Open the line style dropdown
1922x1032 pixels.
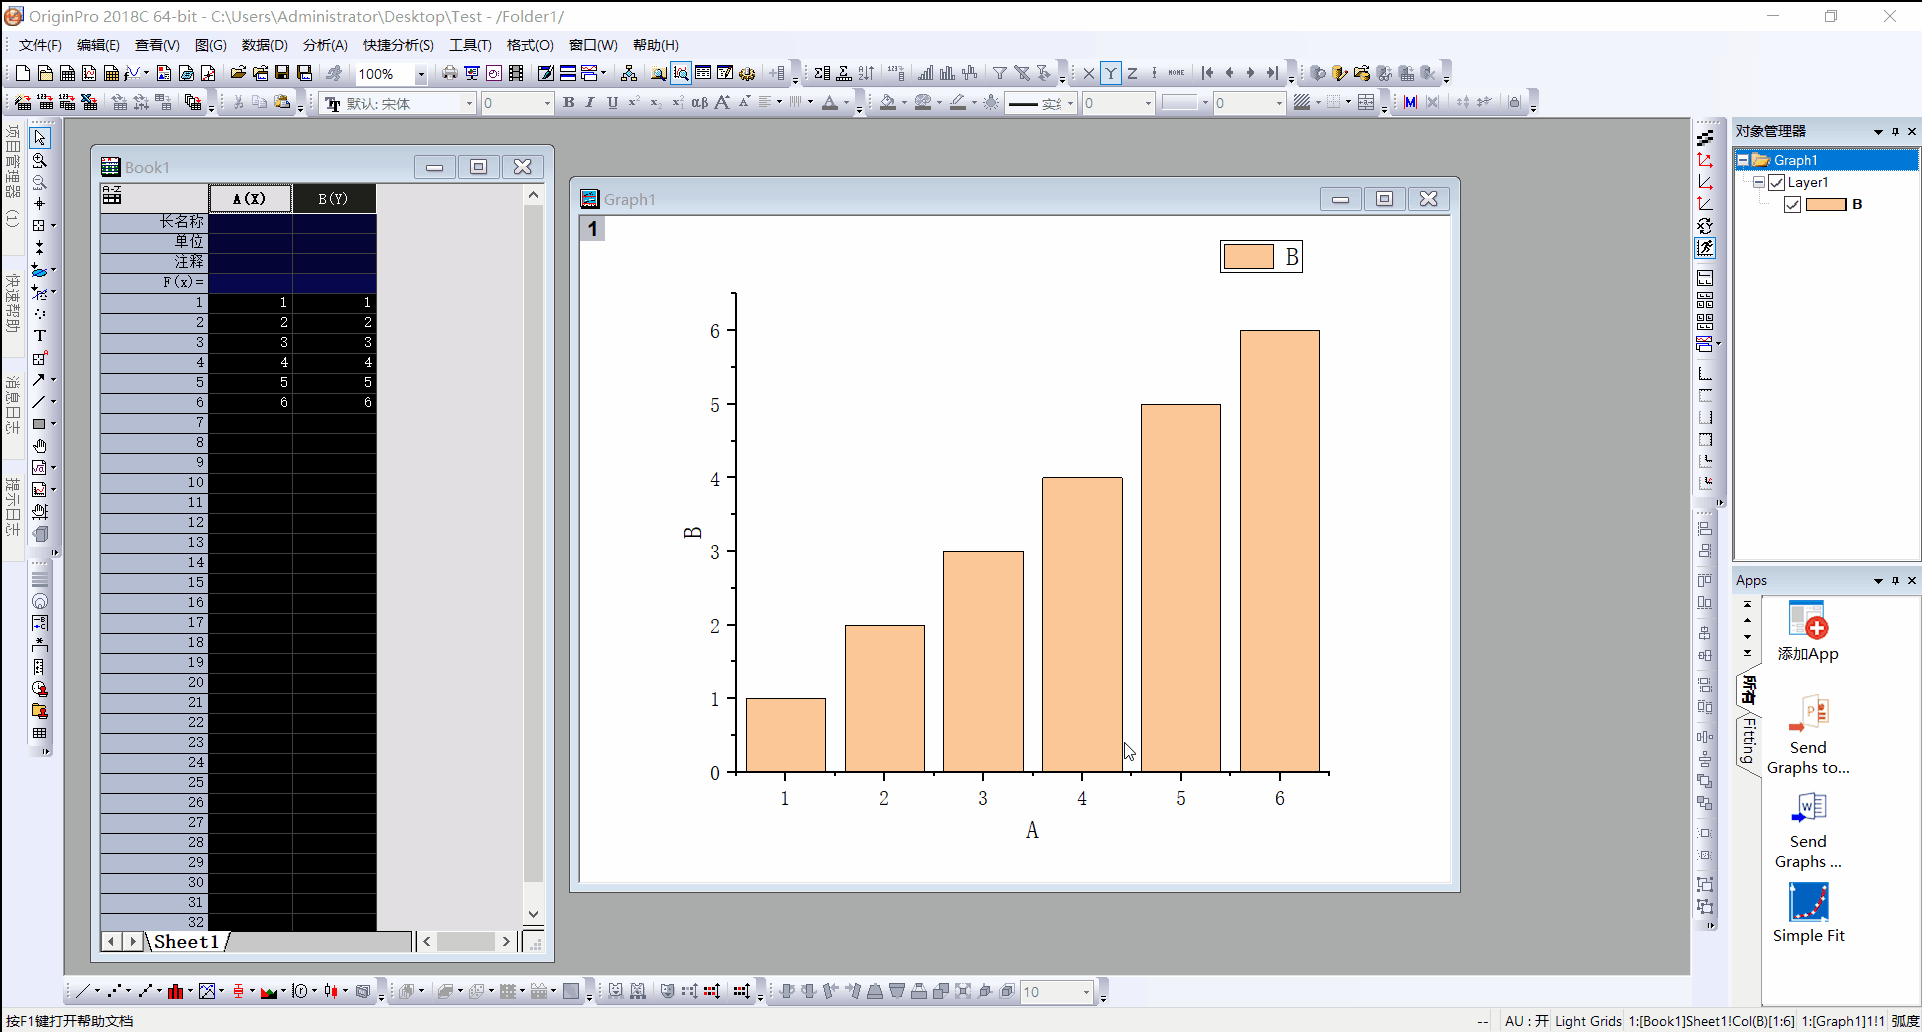(1070, 103)
